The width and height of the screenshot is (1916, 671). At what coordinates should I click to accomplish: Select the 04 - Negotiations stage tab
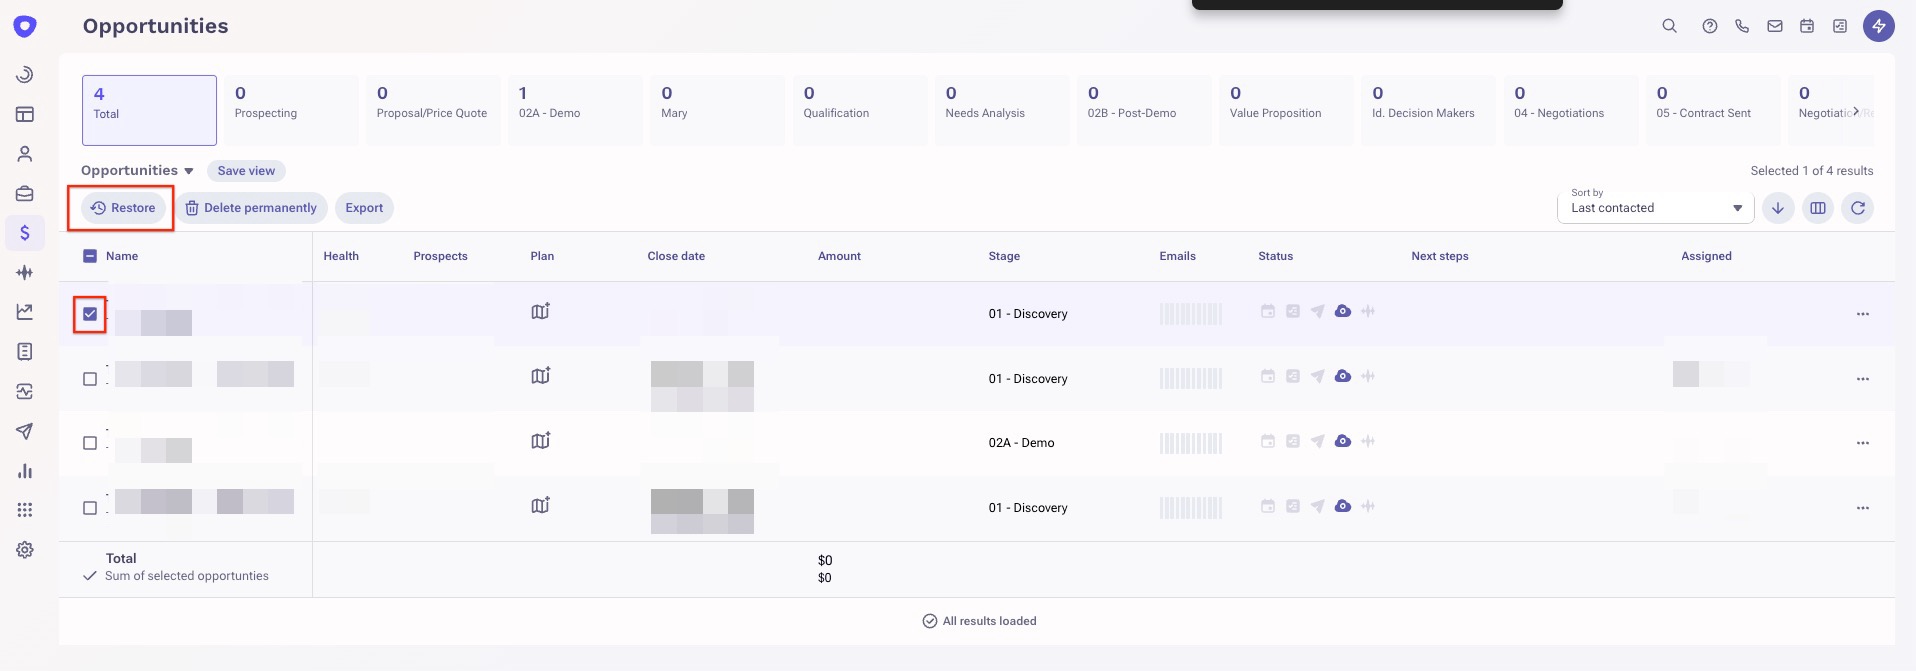coord(1571,110)
